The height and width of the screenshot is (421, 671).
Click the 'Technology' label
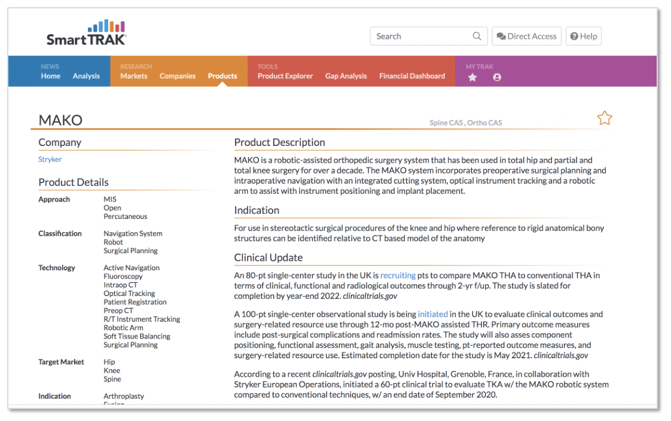[x=56, y=268]
